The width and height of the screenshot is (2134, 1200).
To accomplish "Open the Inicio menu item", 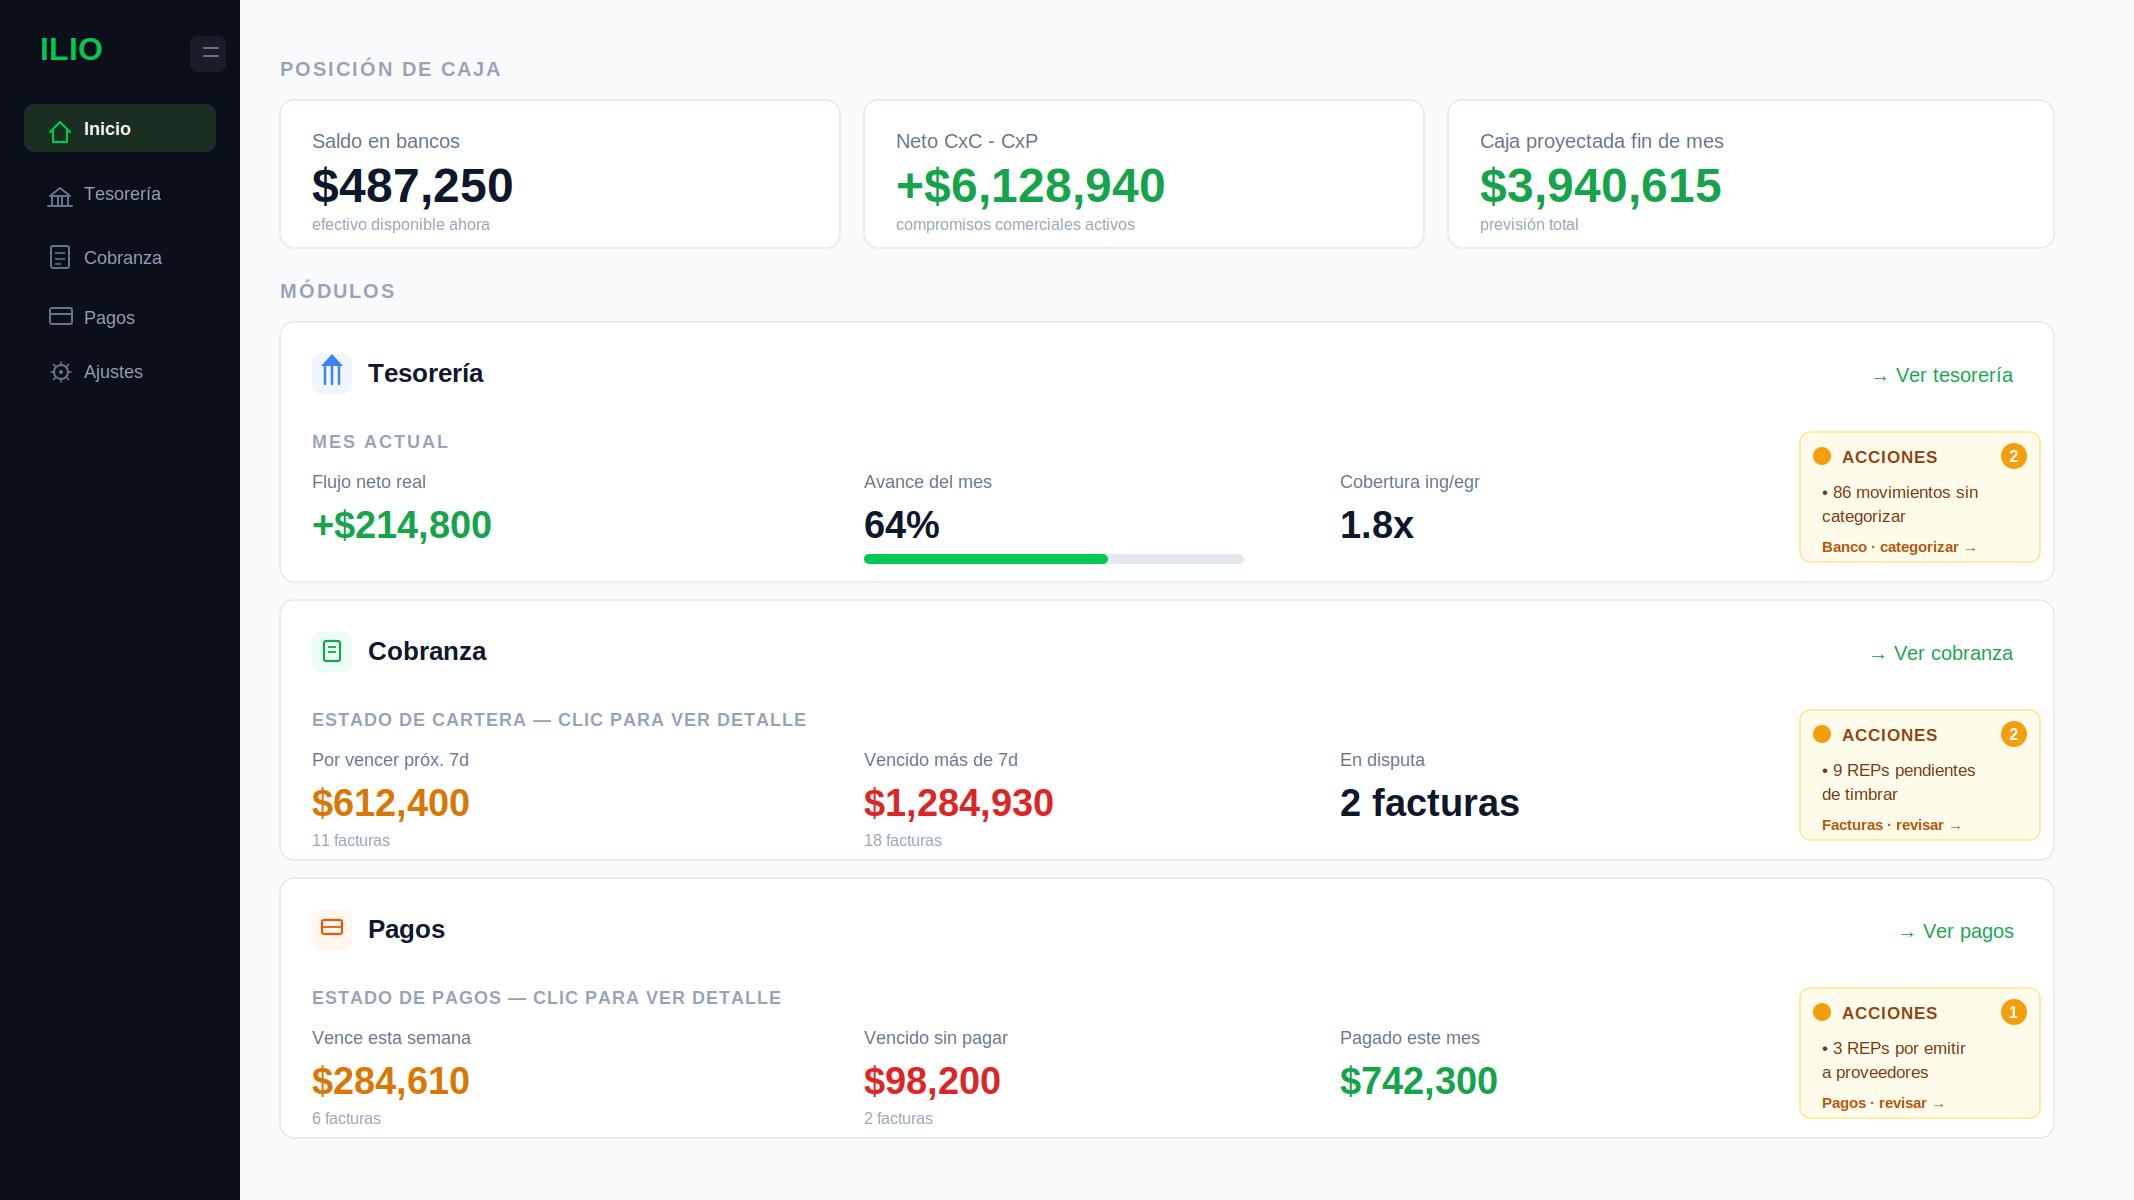I will click(x=120, y=128).
